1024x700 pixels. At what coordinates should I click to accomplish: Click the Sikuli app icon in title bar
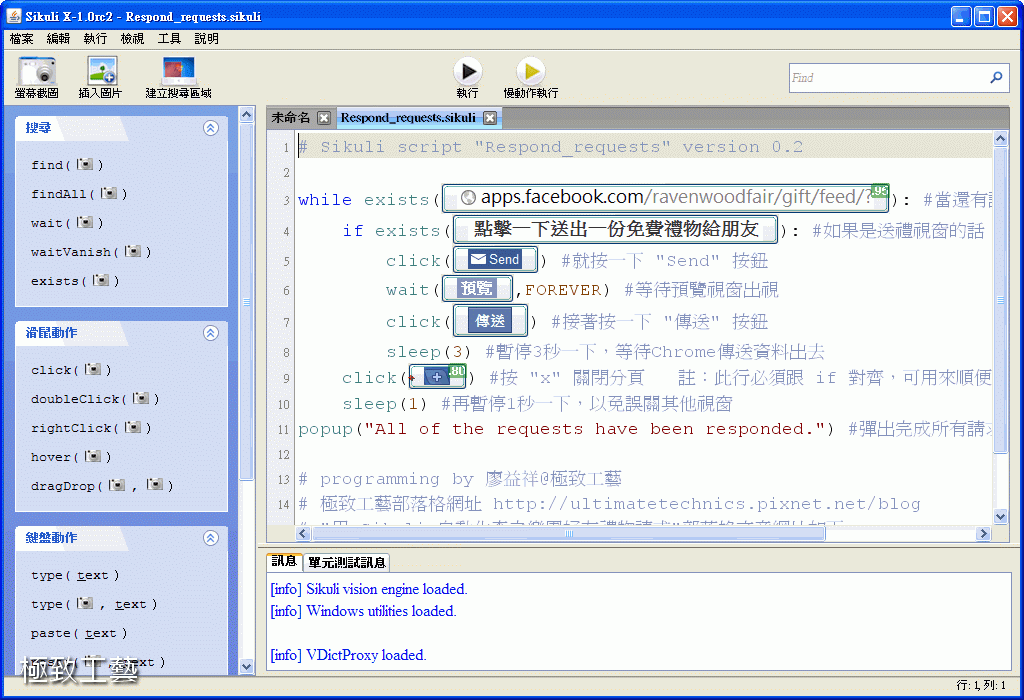click(14, 16)
